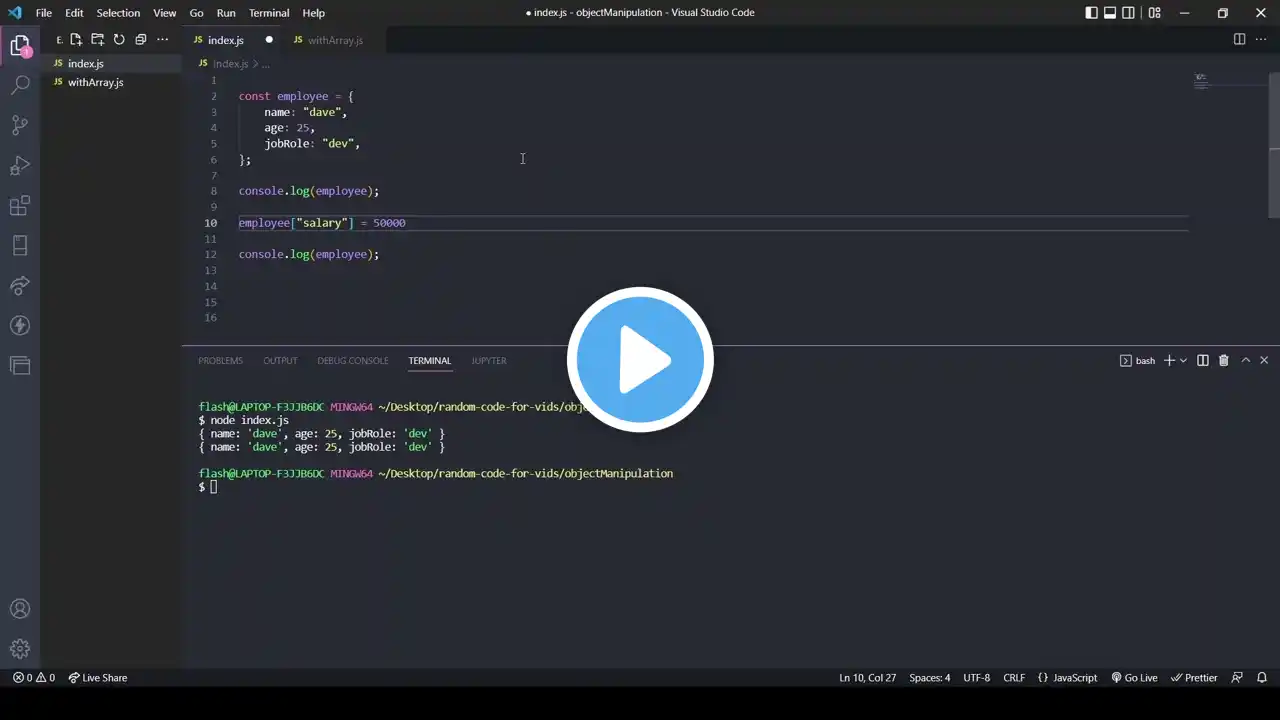Open index.js in the Explorer file list
This screenshot has height=720, width=1280.
[111, 64]
